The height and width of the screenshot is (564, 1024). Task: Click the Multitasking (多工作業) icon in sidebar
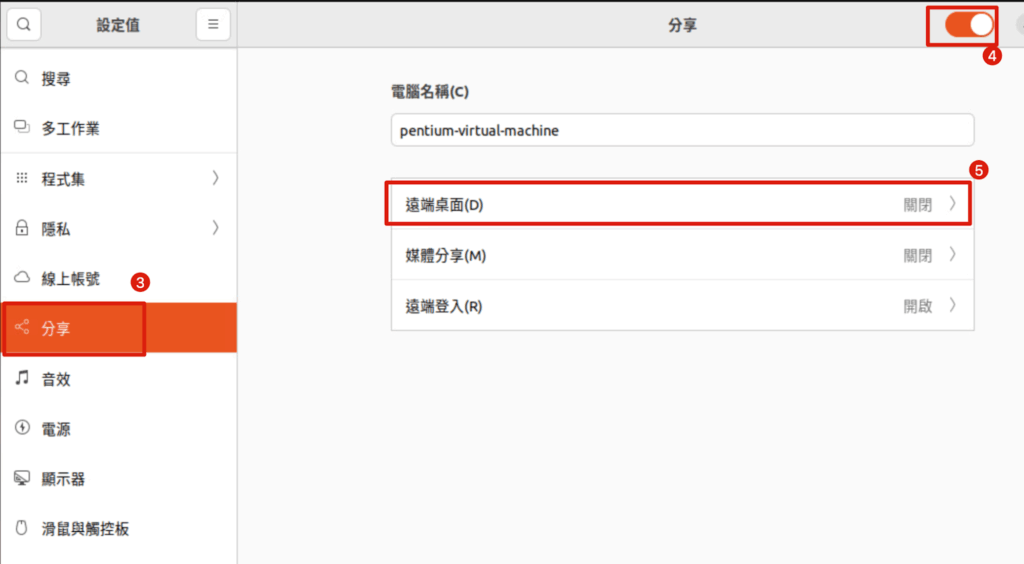point(22,128)
